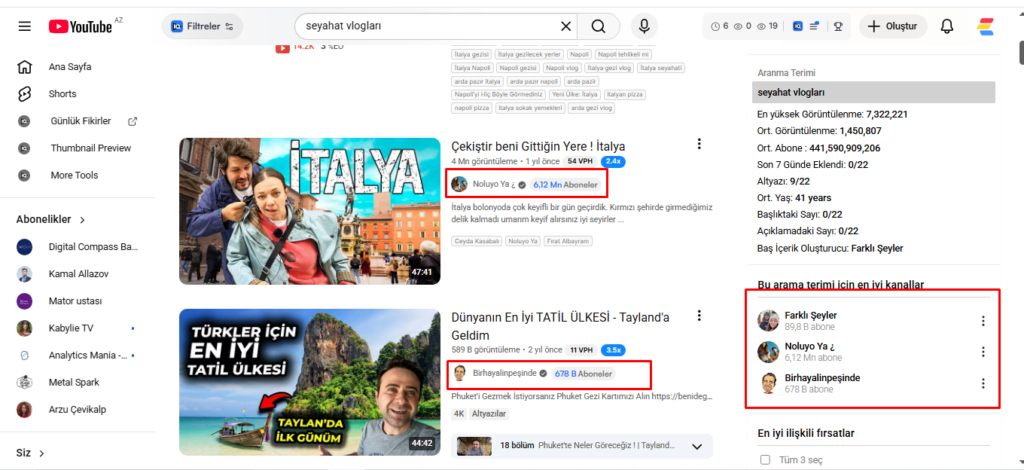Clear the search box with X
This screenshot has height=470, width=1024.
pos(566,26)
